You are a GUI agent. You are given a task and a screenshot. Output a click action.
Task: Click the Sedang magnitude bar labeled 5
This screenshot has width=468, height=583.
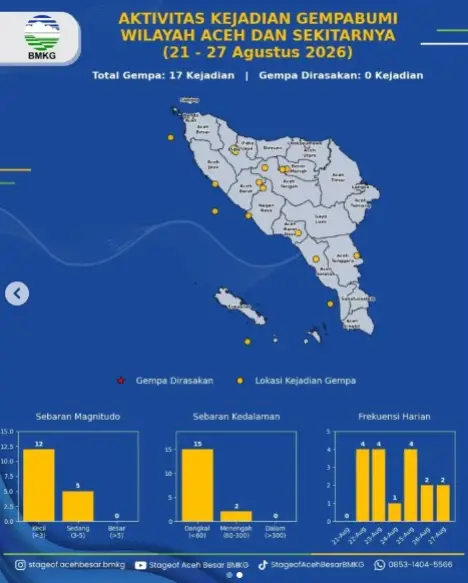tap(78, 506)
